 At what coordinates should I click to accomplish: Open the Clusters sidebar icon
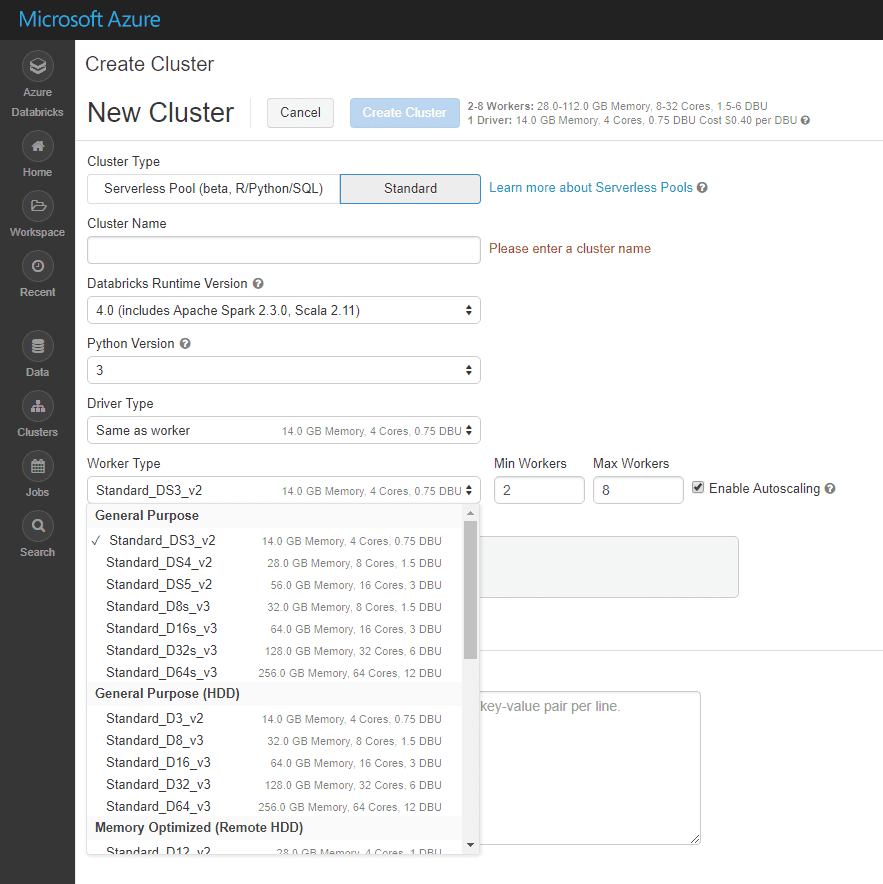pyautogui.click(x=38, y=406)
